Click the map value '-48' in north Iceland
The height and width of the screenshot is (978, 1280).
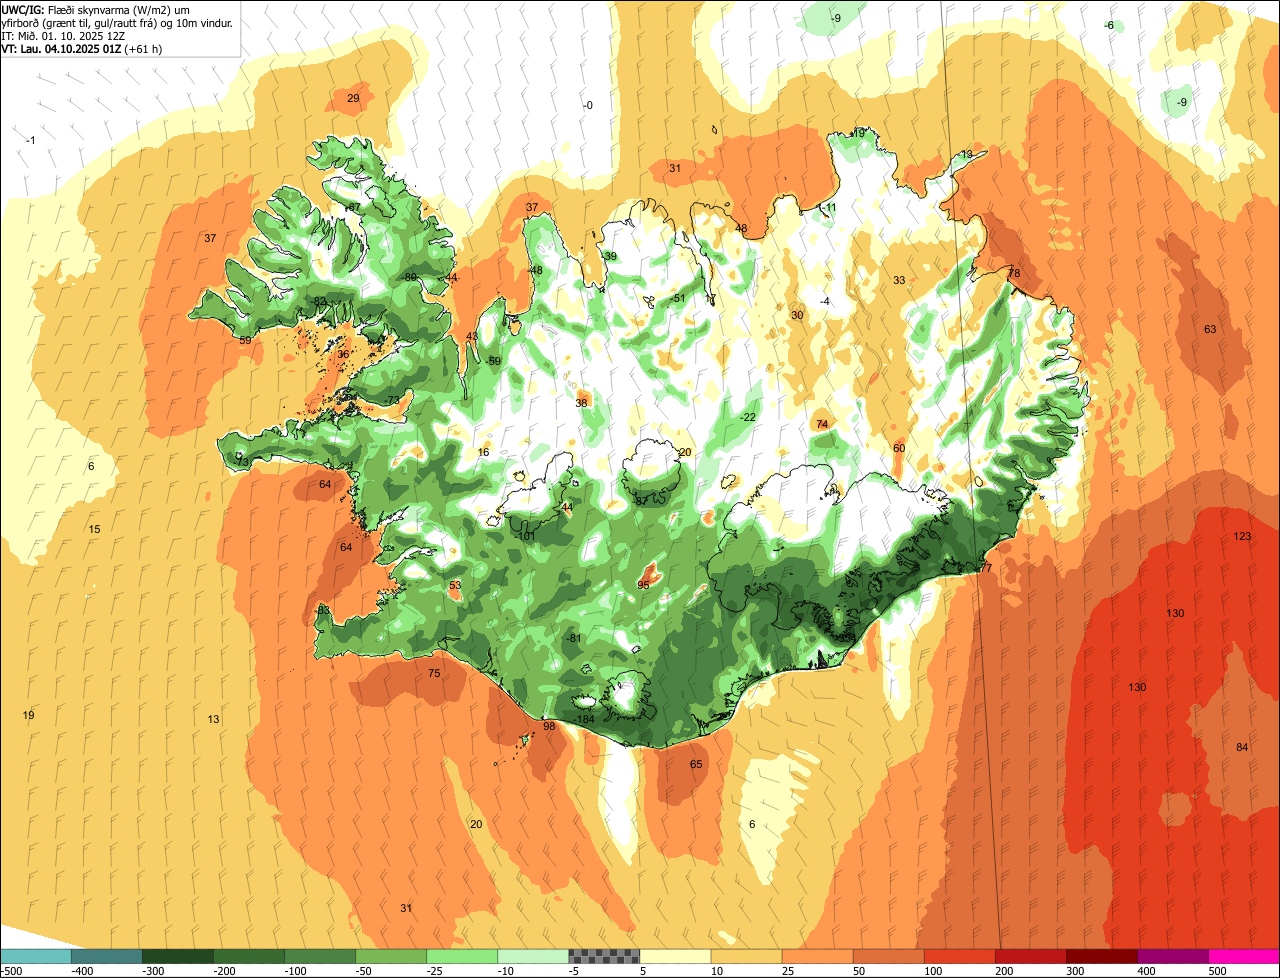(536, 271)
